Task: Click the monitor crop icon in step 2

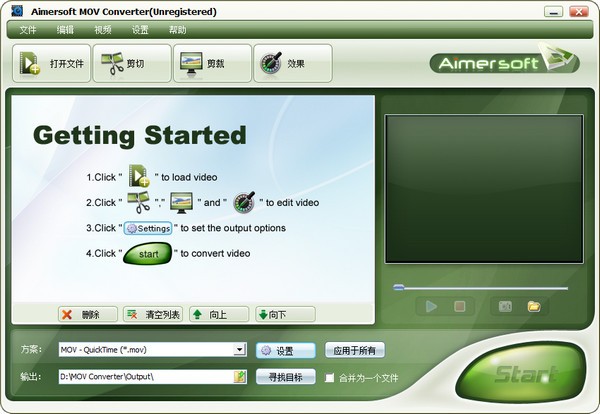Action: click(181, 203)
